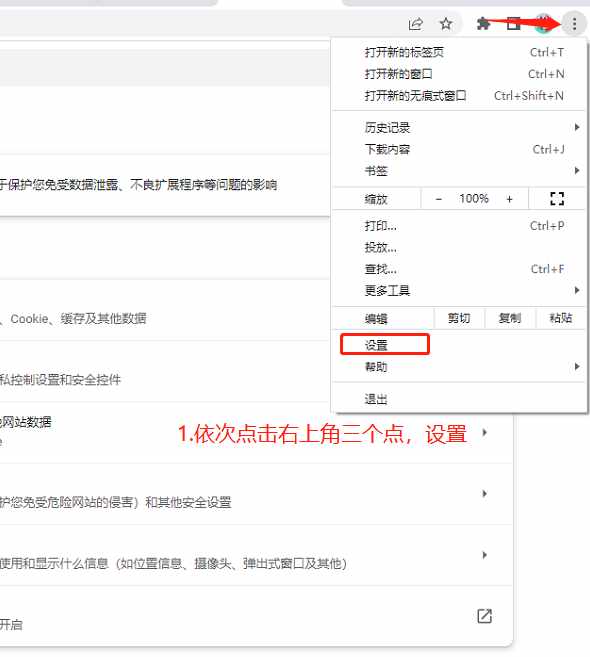
Task: Click 打印... menu entry
Action: click(460, 226)
